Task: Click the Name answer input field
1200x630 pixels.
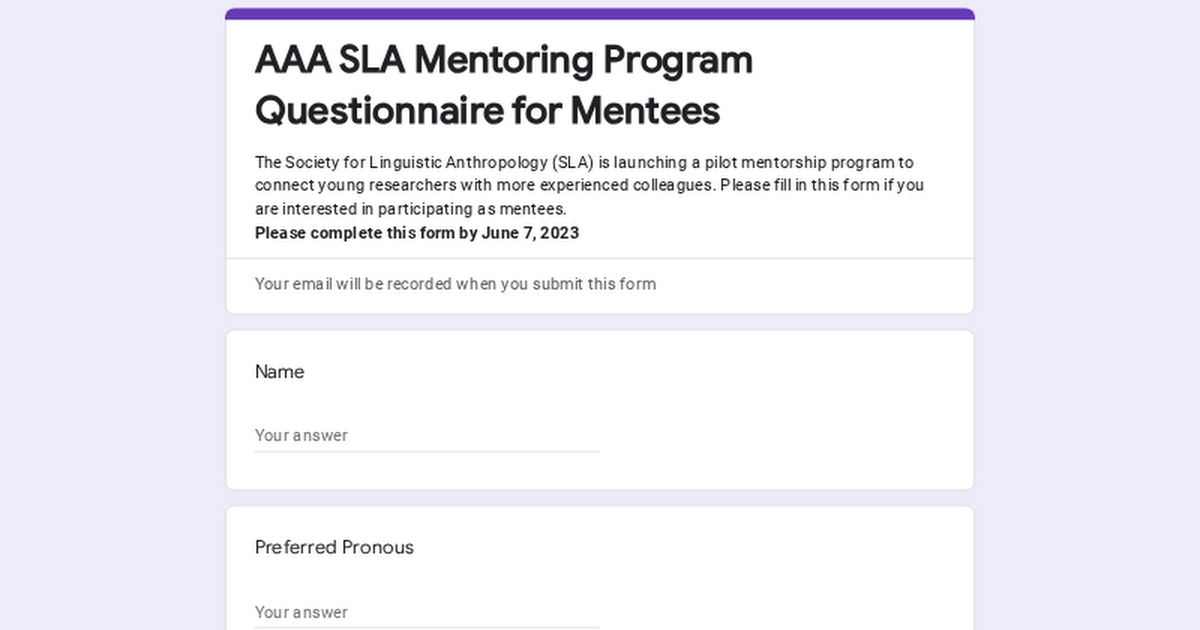Action: [x=427, y=435]
